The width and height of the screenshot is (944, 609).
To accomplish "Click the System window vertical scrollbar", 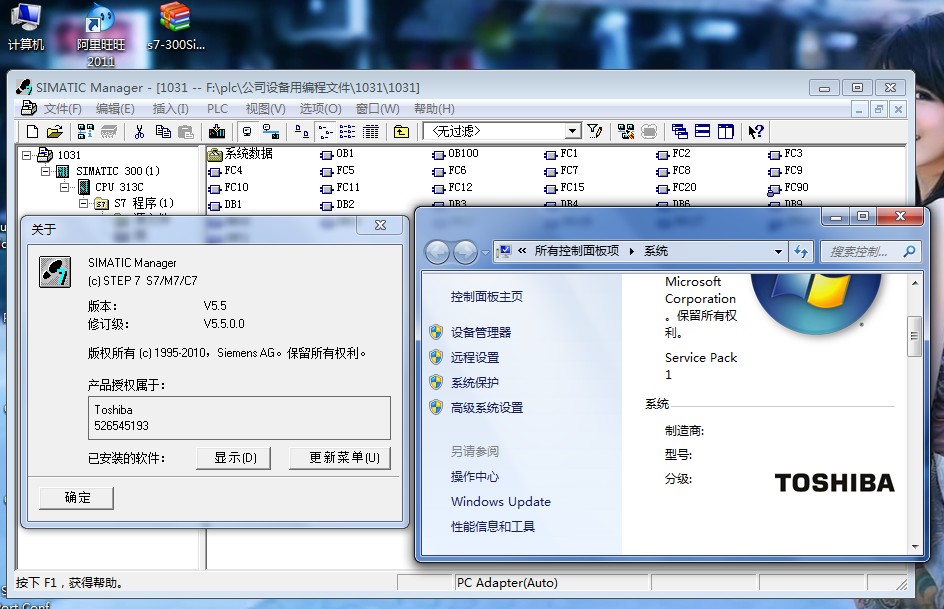I will coord(914,337).
